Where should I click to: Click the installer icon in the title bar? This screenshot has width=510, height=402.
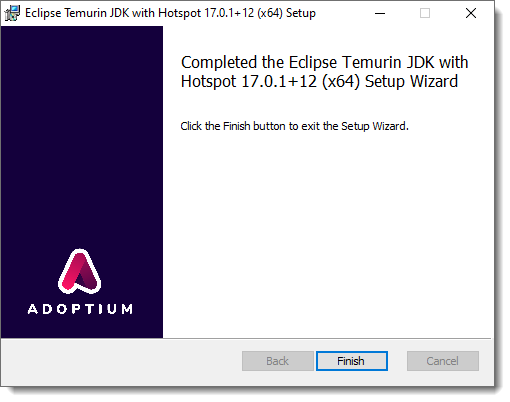(x=12, y=13)
